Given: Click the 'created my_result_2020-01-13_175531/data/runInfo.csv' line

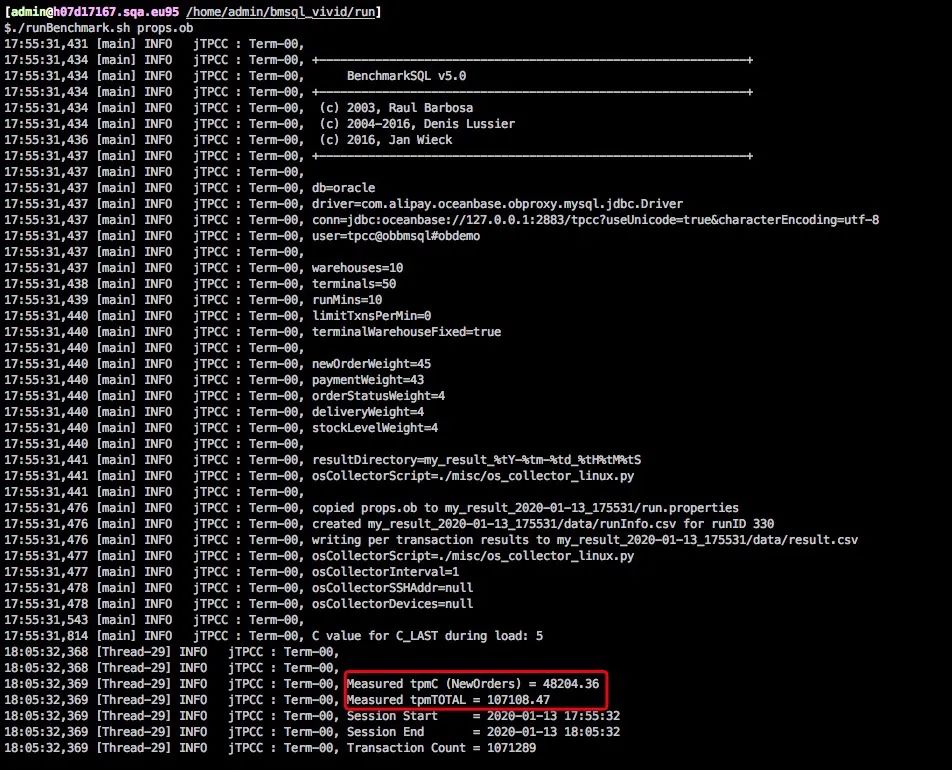Looking at the screenshot, I should click(543, 523).
